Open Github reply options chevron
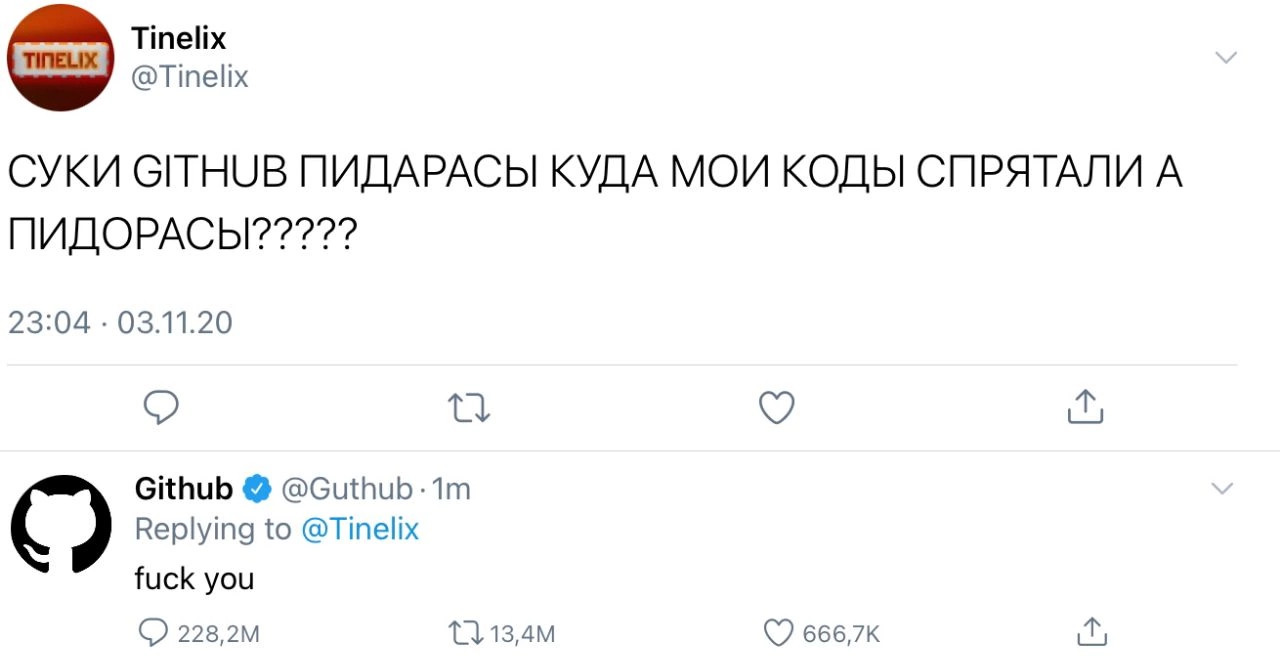The width and height of the screenshot is (1280, 667). click(1222, 488)
